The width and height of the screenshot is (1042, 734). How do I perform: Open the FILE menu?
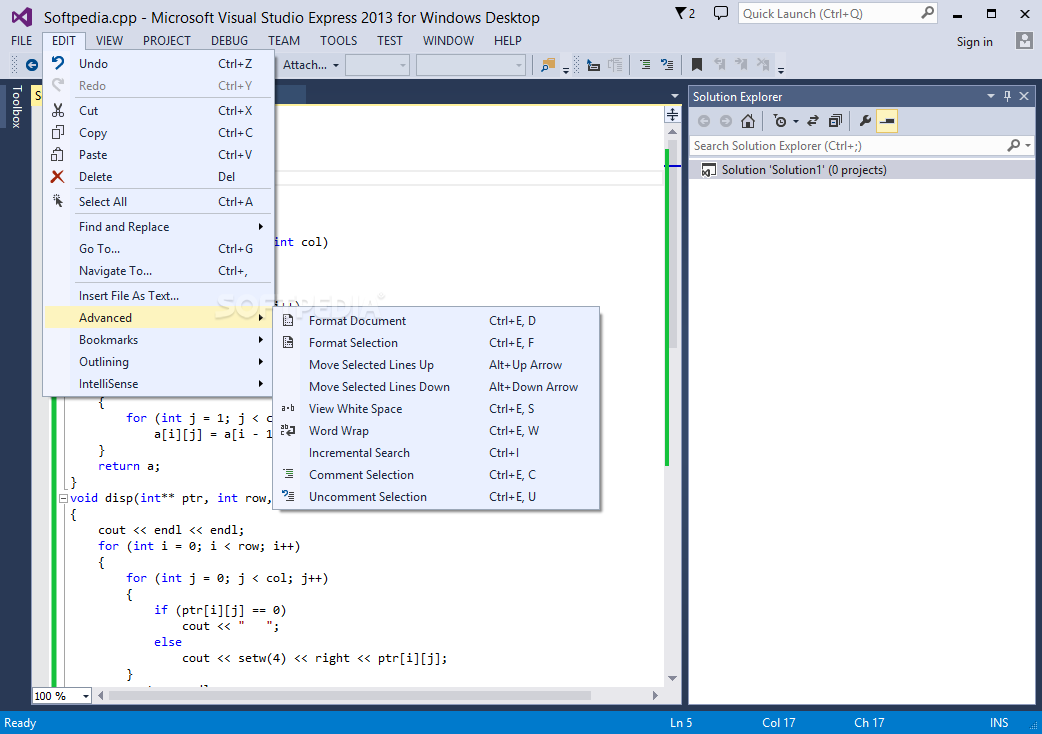click(21, 41)
